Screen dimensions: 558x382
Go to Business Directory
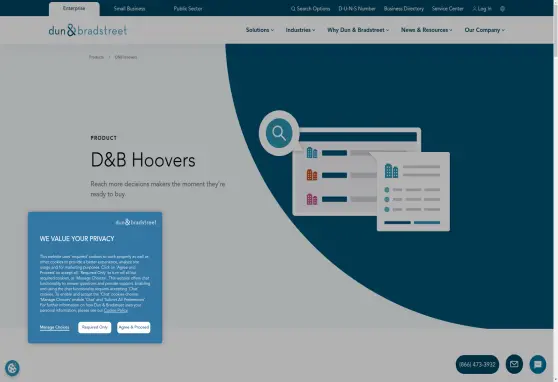point(404,9)
